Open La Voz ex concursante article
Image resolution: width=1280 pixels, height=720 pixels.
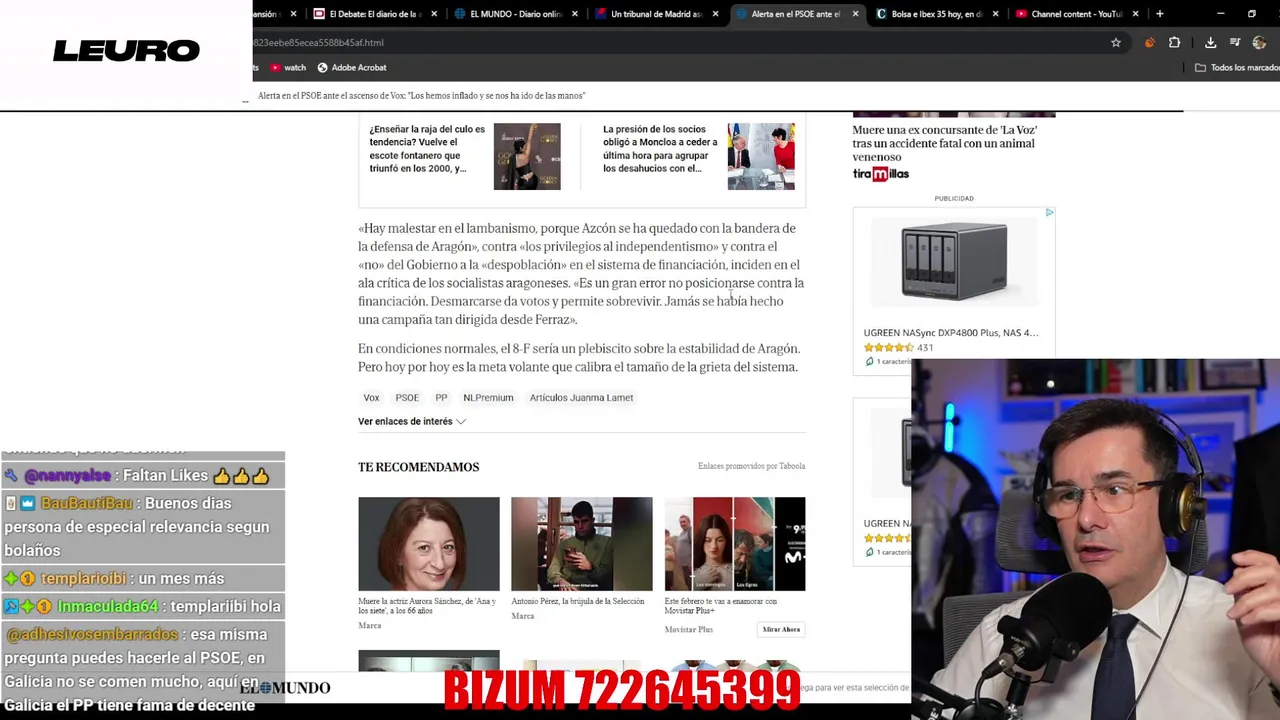(945, 143)
